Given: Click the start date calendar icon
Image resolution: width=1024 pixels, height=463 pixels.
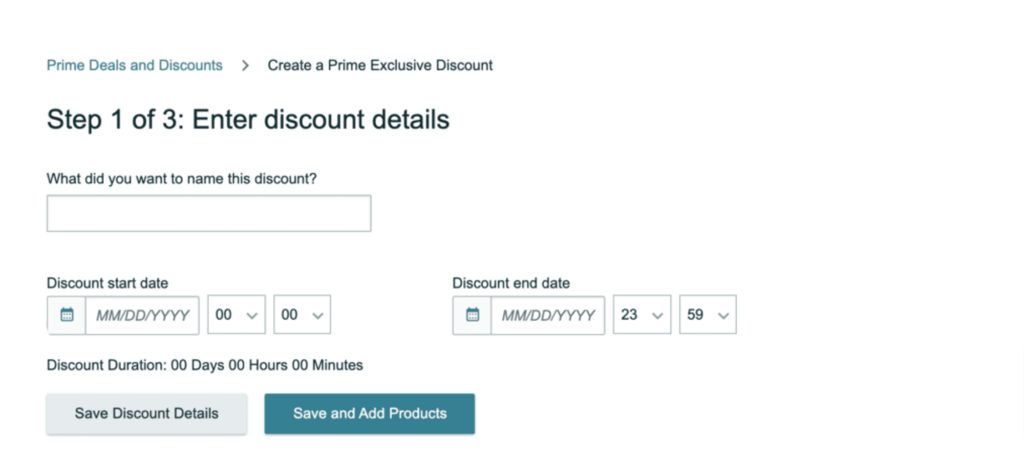Looking at the screenshot, I should [x=67, y=315].
